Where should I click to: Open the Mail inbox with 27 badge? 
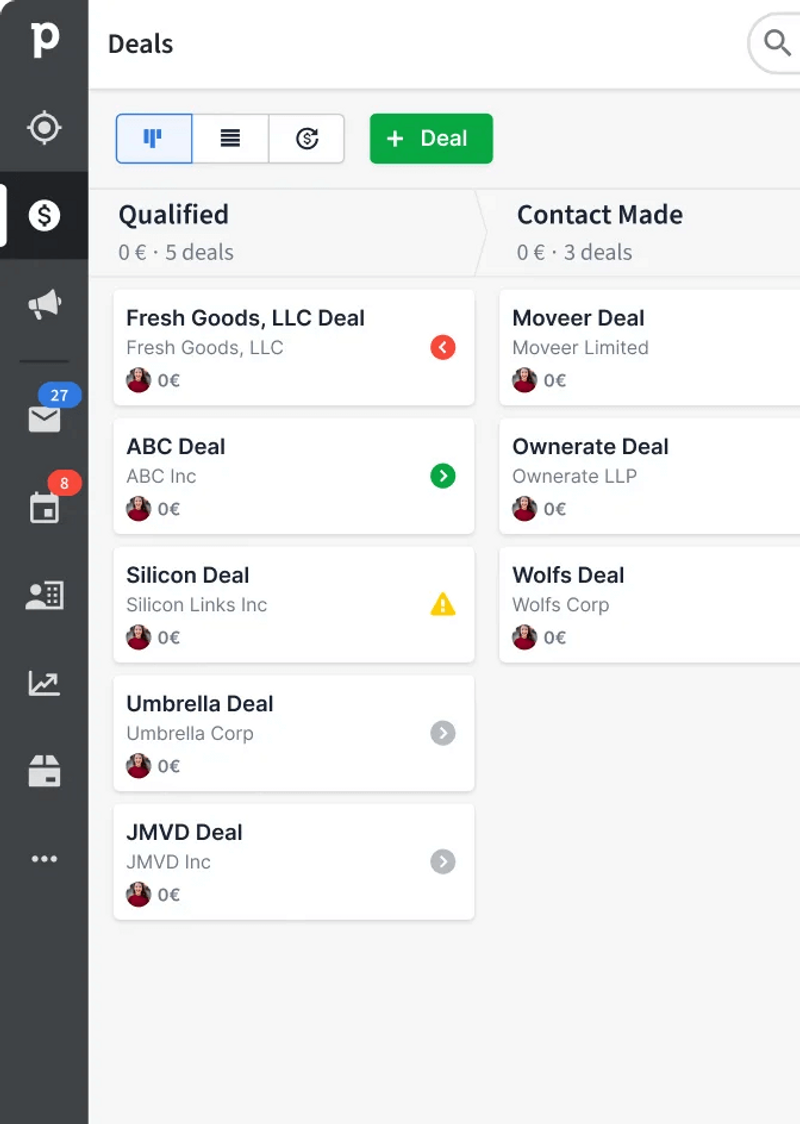point(44,419)
